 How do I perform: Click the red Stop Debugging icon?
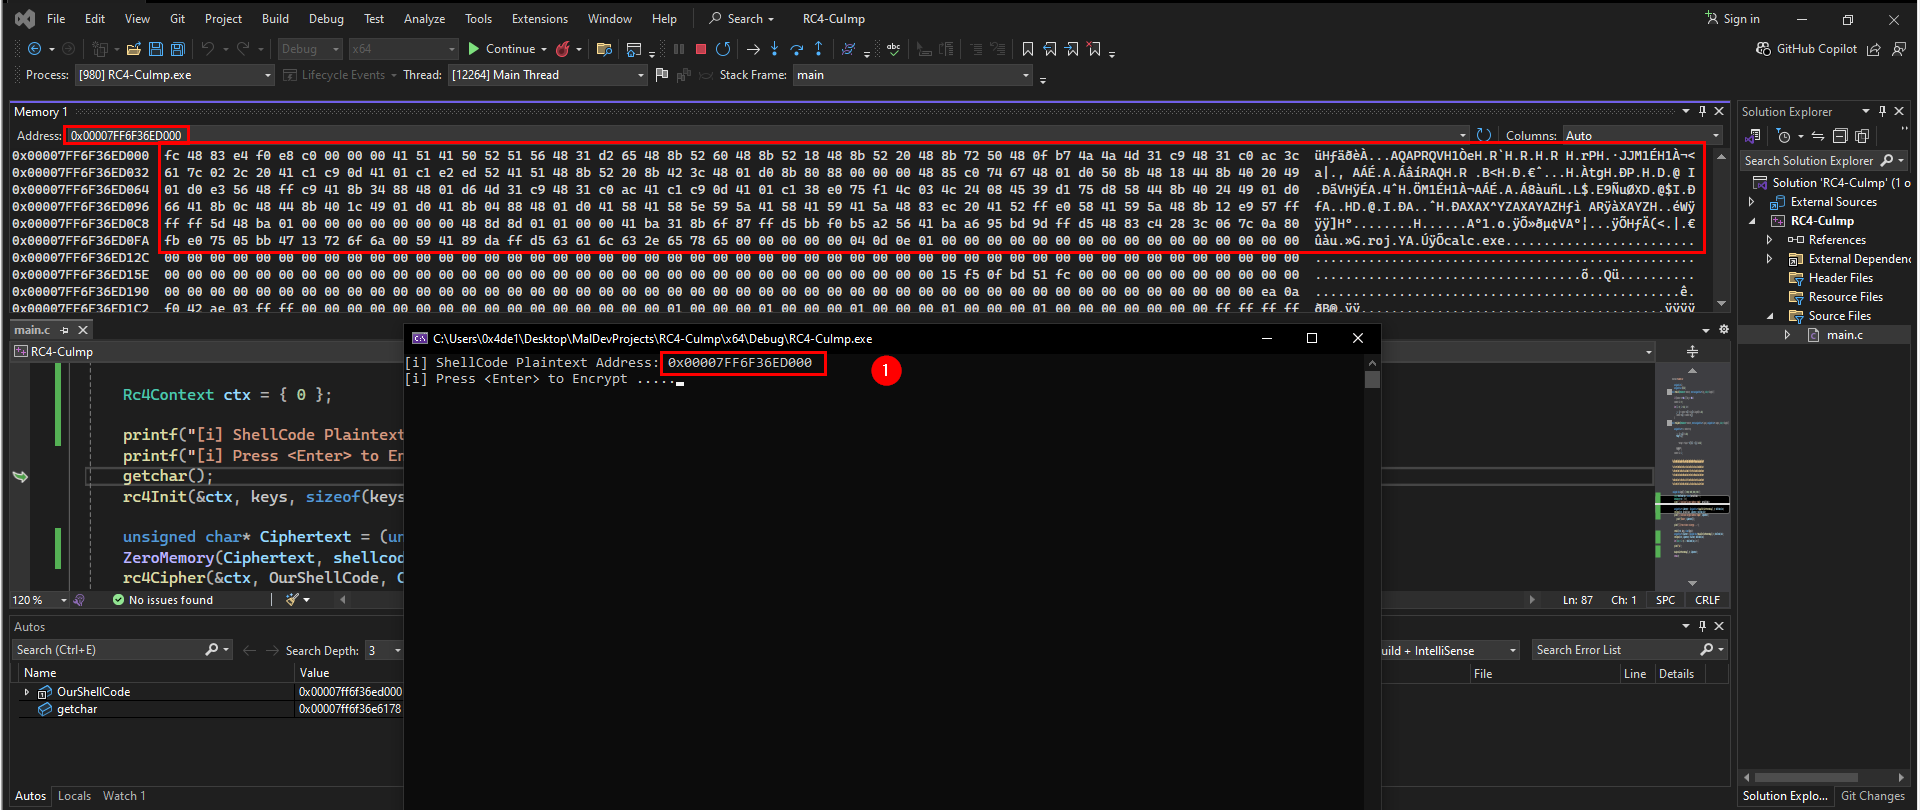click(x=701, y=48)
